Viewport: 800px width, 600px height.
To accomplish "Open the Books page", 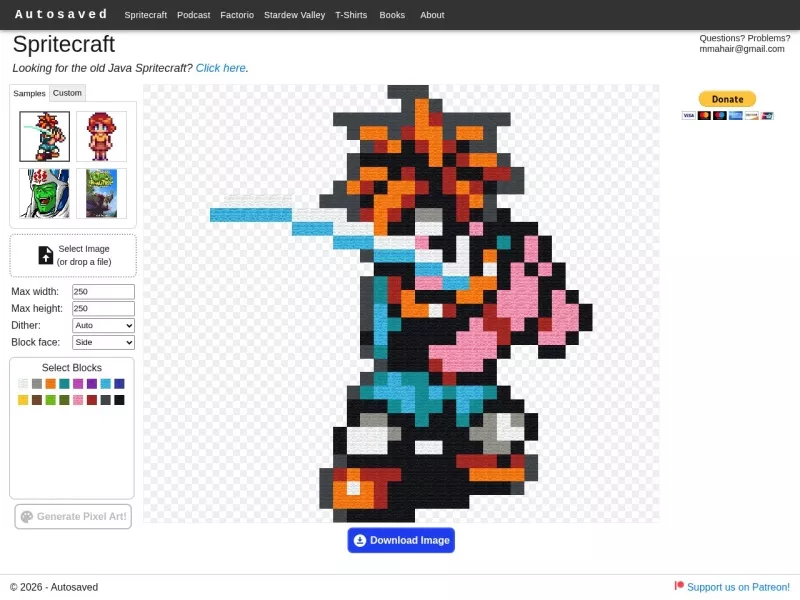I will (392, 15).
